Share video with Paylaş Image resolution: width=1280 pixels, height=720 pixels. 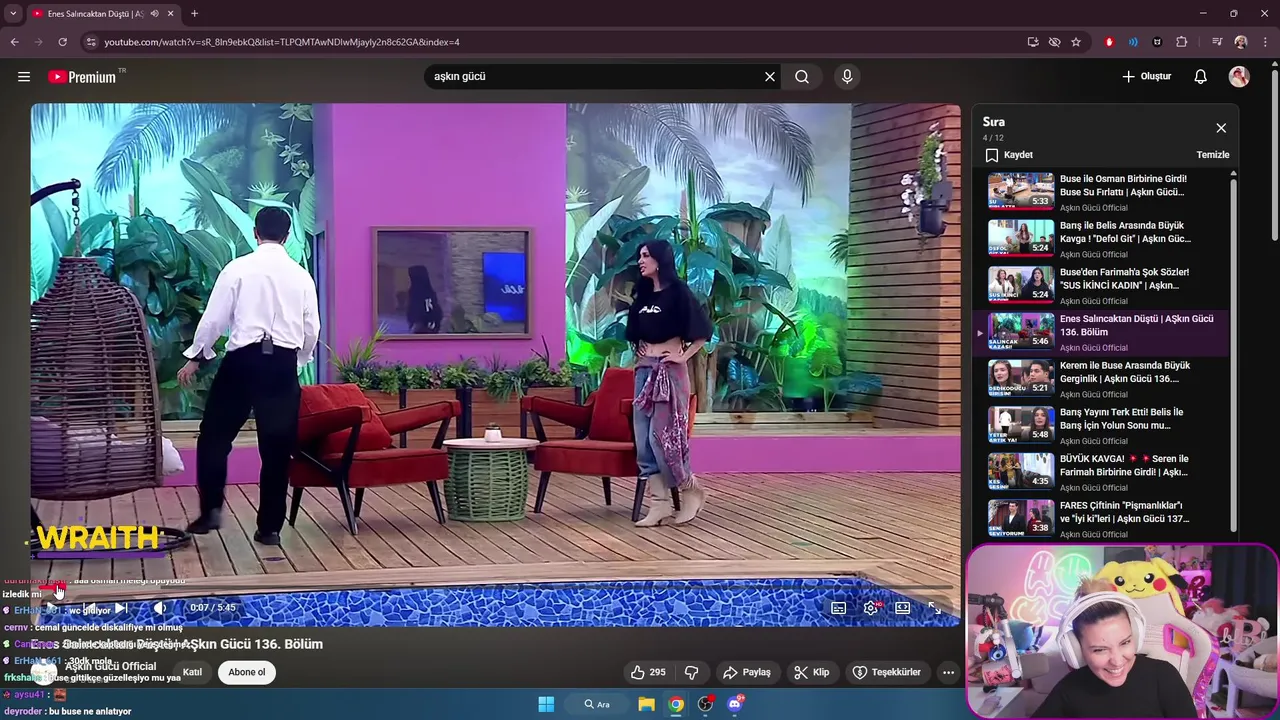(747, 672)
